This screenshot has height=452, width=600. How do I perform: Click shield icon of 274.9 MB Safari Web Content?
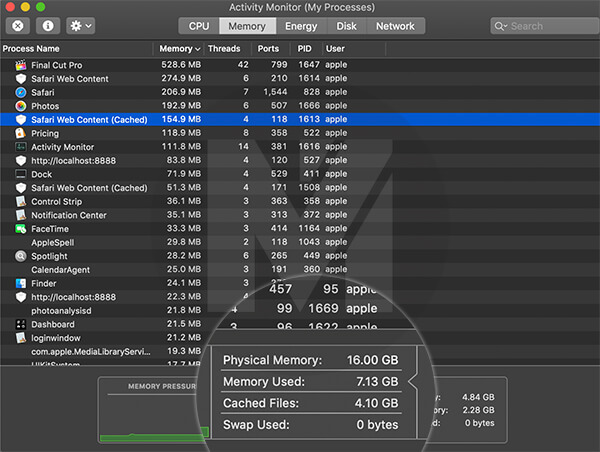pos(21,79)
